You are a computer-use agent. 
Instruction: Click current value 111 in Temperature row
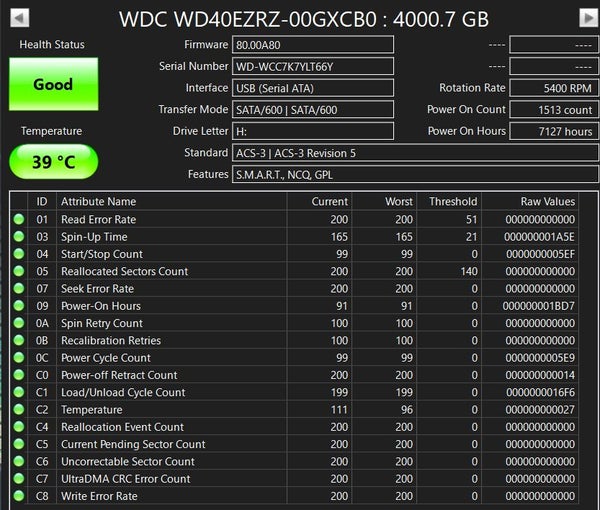click(339, 410)
